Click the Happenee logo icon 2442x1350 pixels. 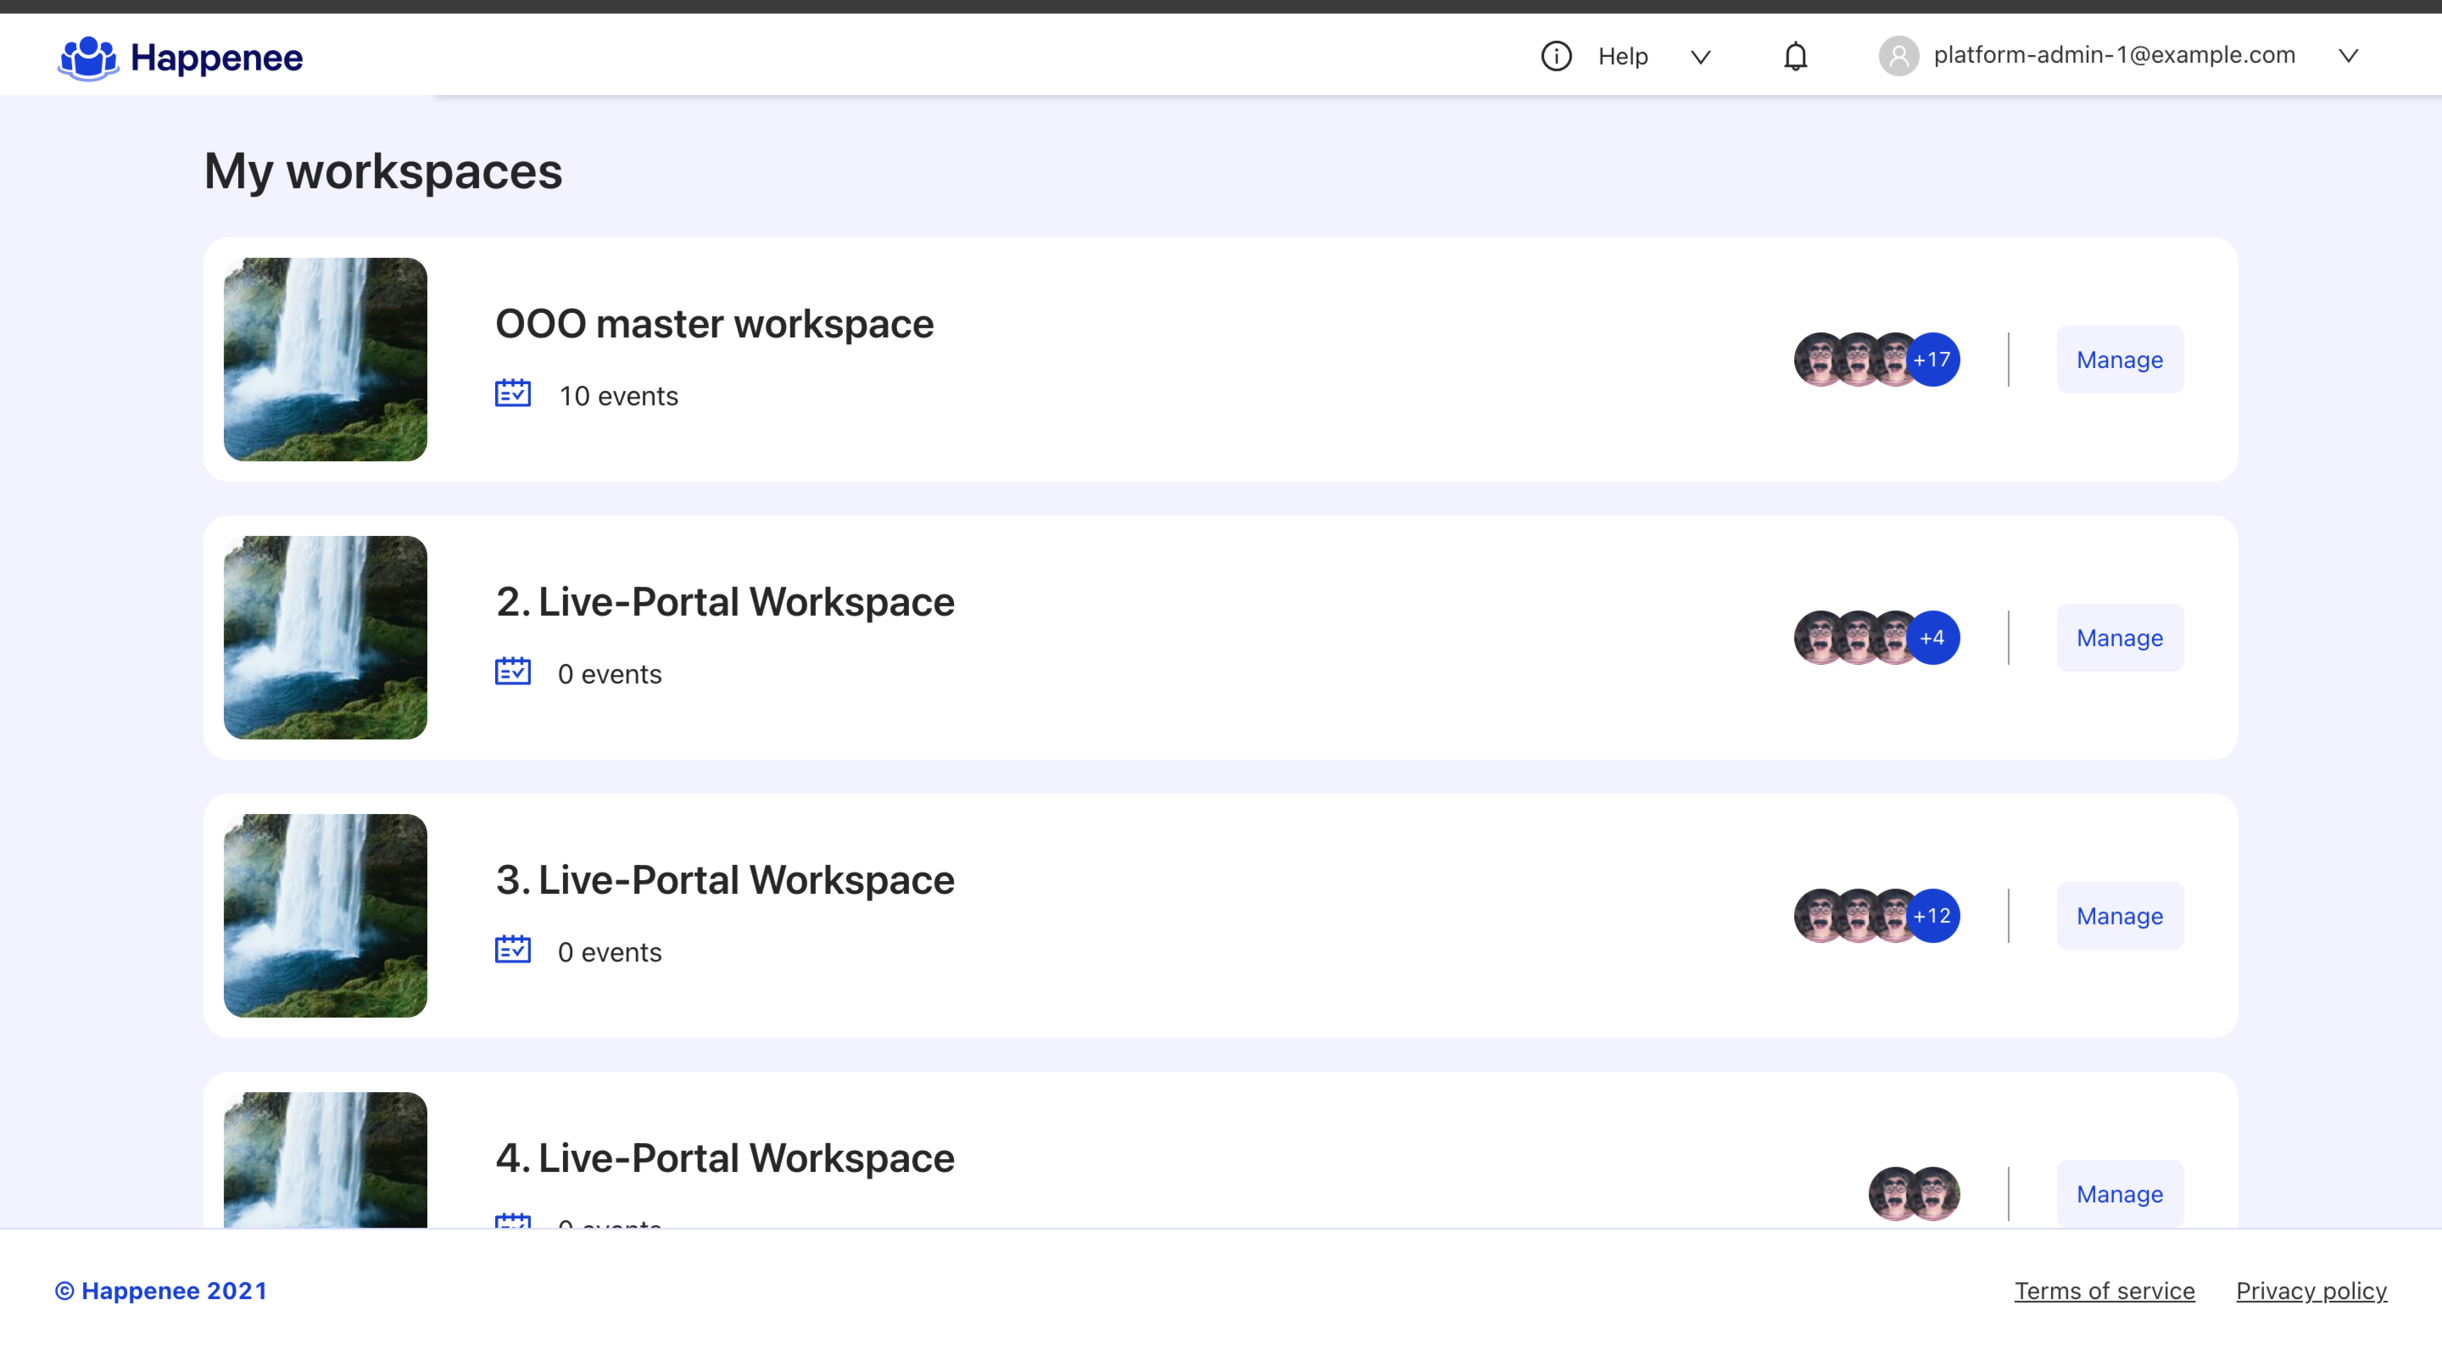[x=88, y=58]
